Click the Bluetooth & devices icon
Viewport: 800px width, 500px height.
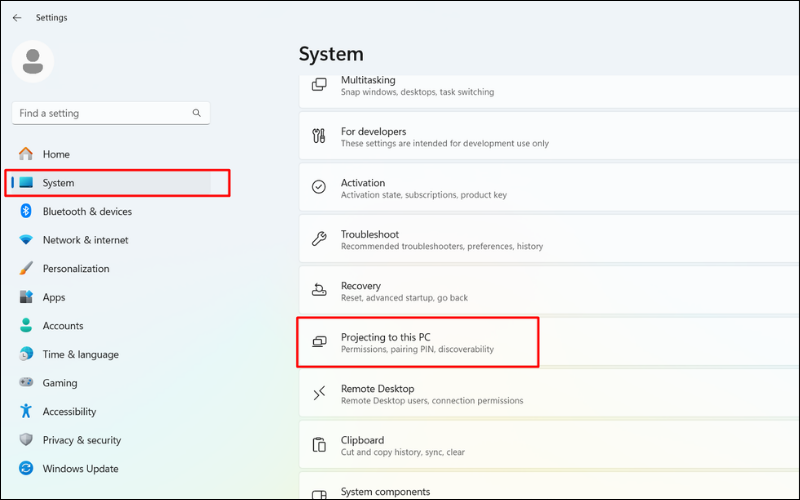click(26, 211)
